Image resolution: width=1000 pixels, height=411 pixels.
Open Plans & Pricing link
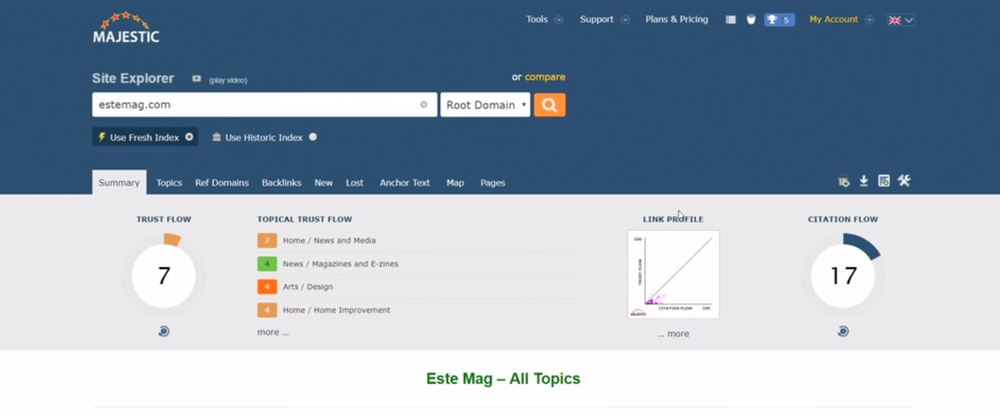[x=677, y=20]
